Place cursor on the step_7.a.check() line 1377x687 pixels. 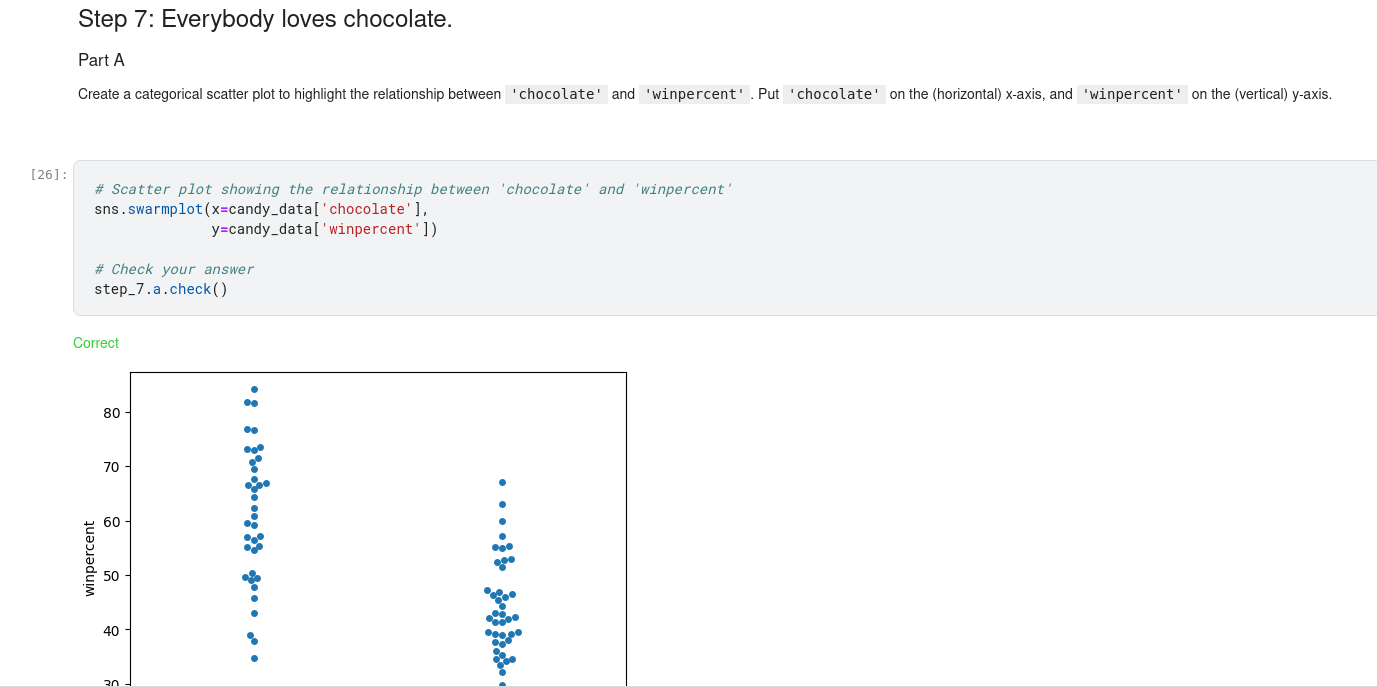click(161, 289)
